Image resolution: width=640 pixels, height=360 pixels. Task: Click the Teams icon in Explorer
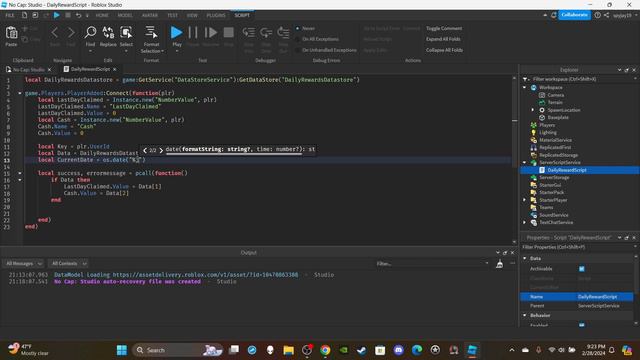533,207
